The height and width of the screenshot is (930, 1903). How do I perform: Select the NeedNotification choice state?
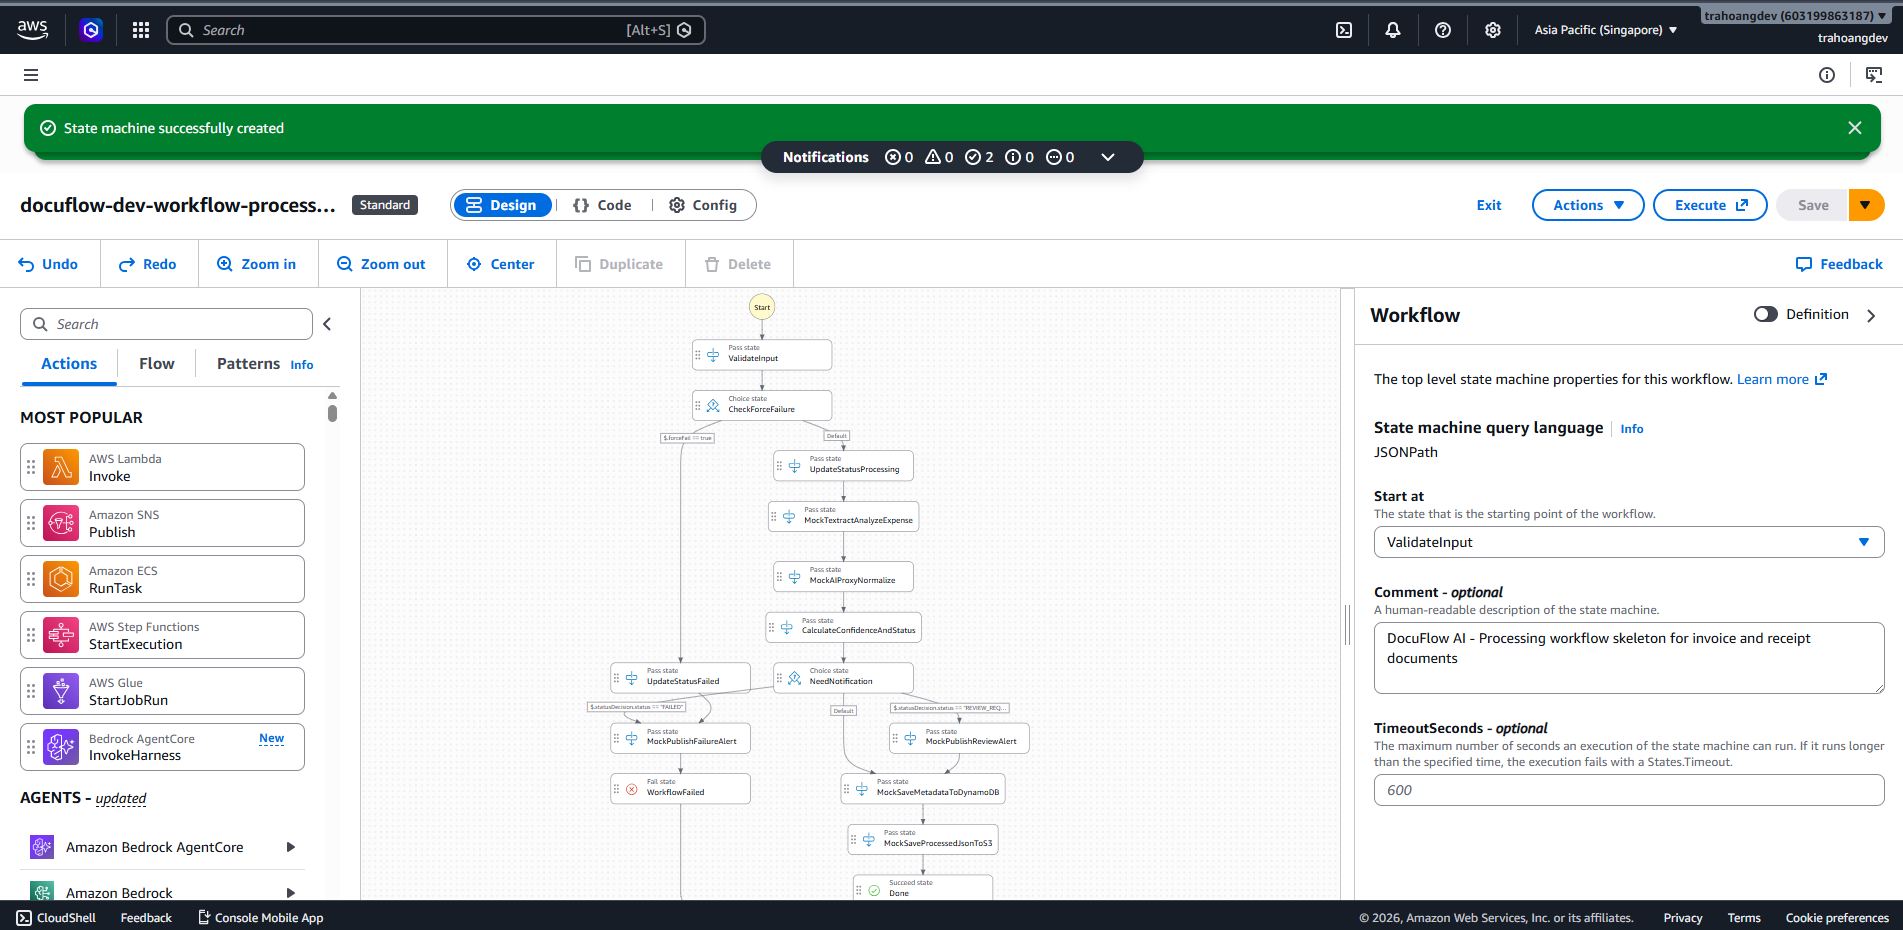click(x=843, y=677)
